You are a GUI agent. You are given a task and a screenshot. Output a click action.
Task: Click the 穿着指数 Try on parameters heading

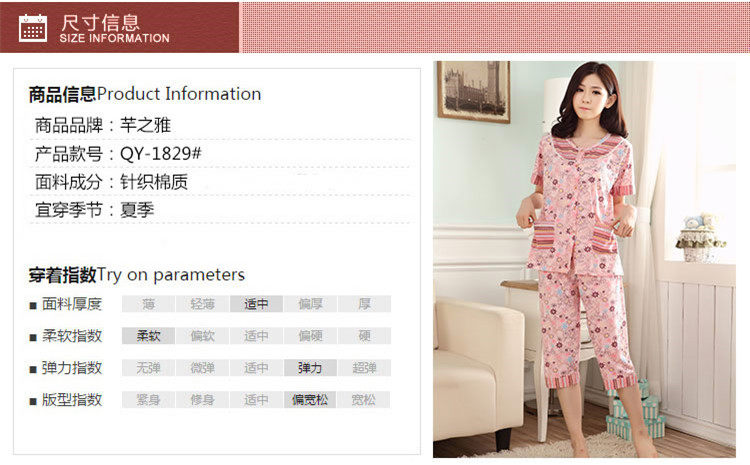[x=137, y=275]
